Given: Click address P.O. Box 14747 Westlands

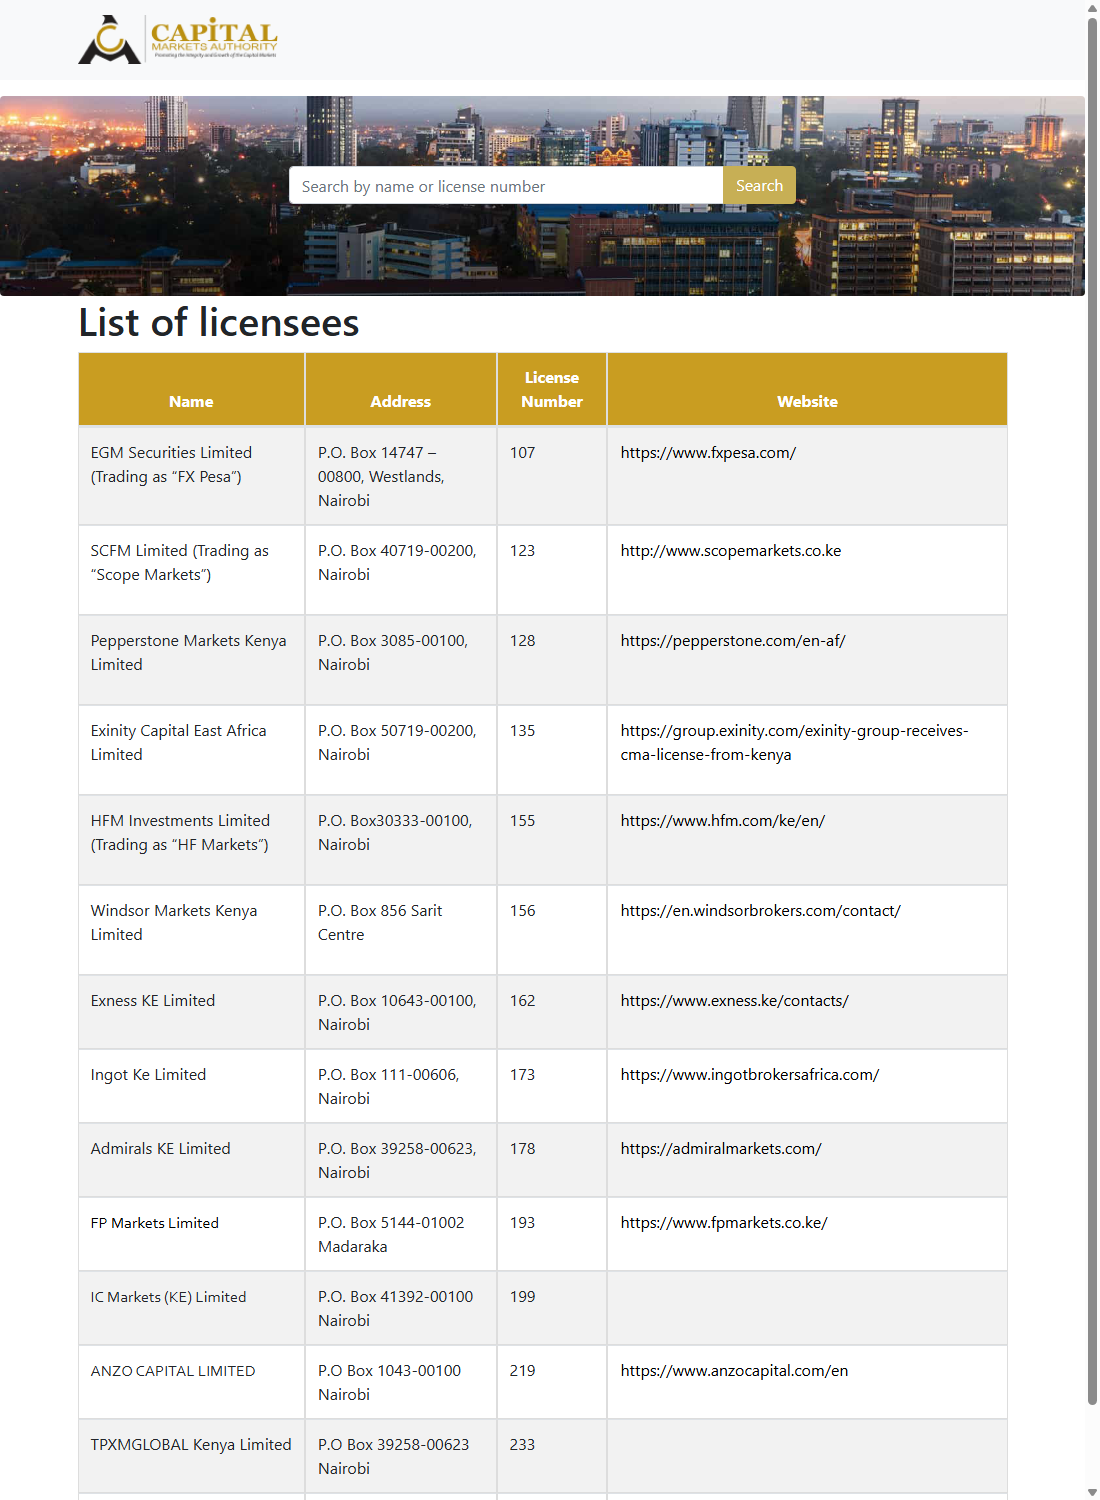Looking at the screenshot, I should point(381,477).
